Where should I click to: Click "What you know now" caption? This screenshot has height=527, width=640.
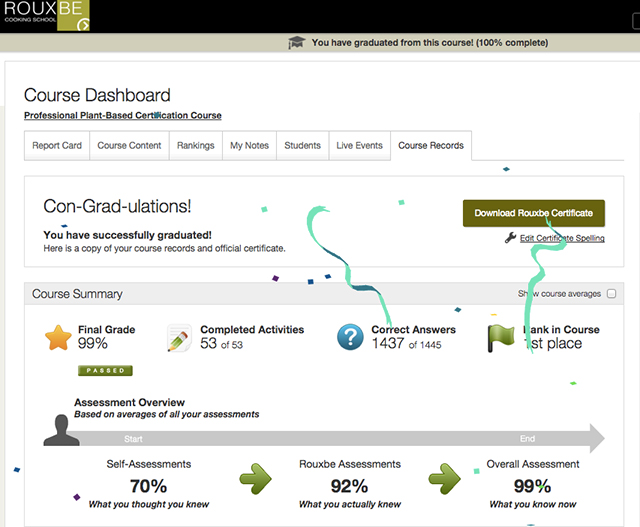tap(533, 505)
